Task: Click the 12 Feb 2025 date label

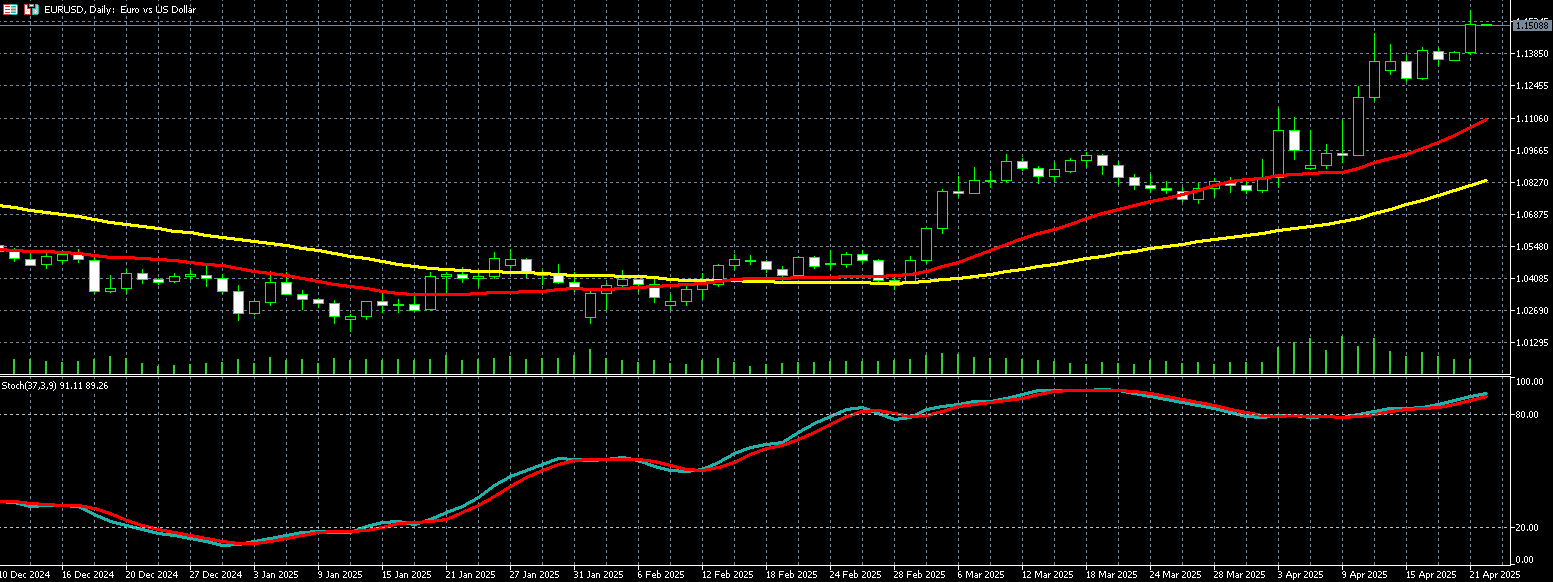Action: pos(727,575)
